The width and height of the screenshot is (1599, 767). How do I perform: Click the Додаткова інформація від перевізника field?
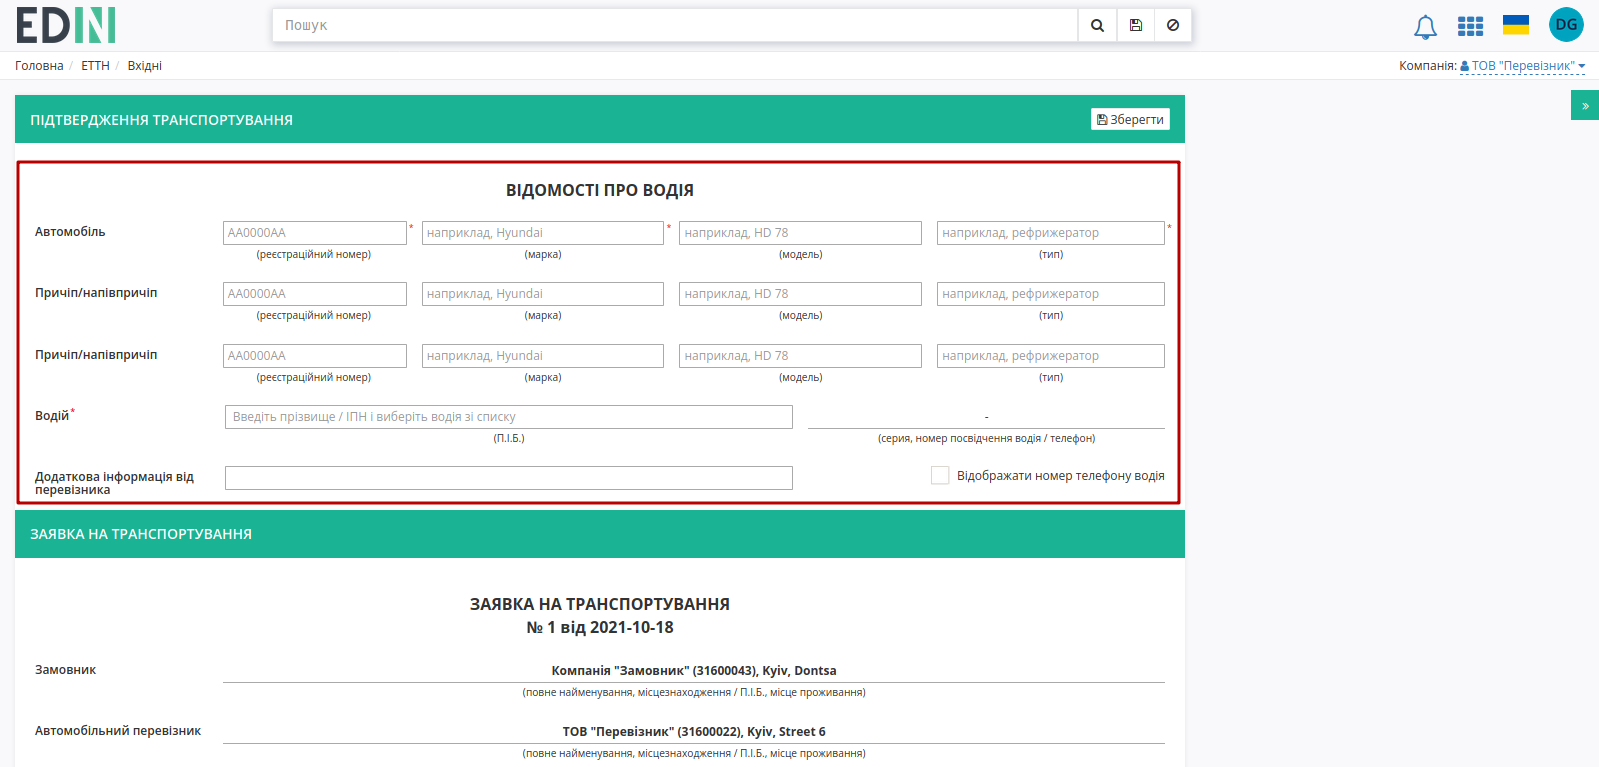pos(509,478)
